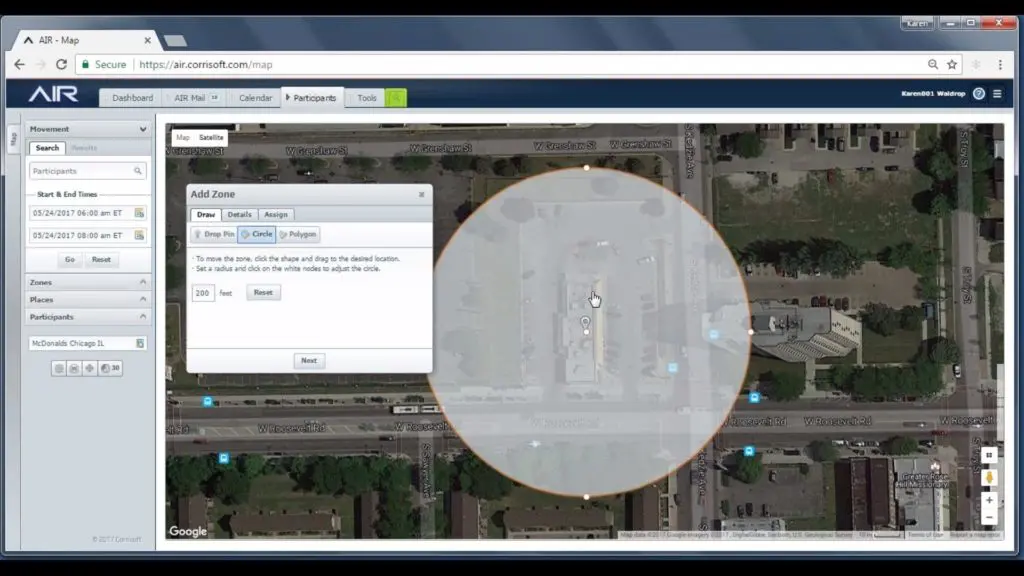The width and height of the screenshot is (1024, 576).
Task: Open the hamburger menu in the header
Action: pos(997,94)
